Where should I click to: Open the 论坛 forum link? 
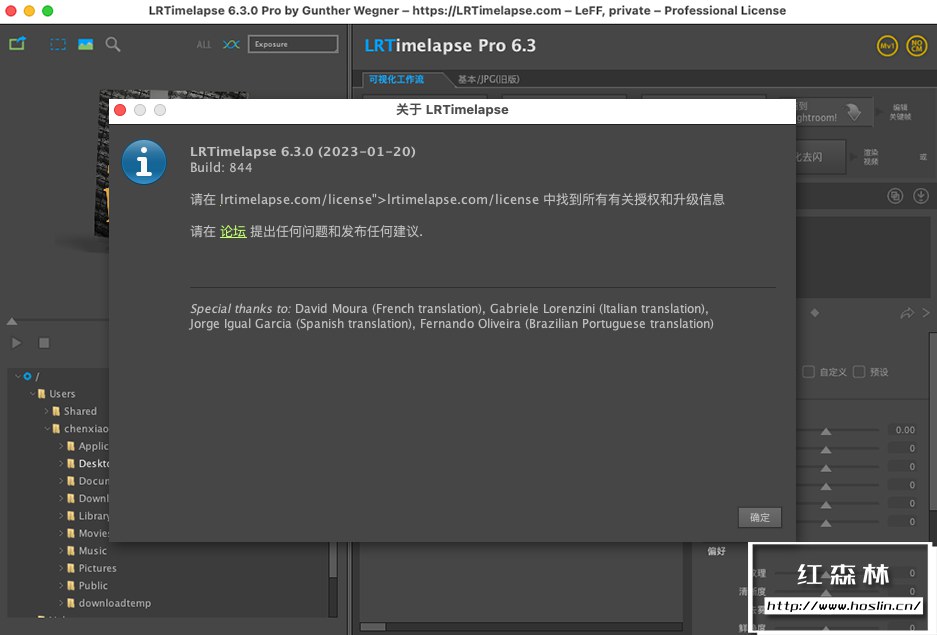pos(233,231)
